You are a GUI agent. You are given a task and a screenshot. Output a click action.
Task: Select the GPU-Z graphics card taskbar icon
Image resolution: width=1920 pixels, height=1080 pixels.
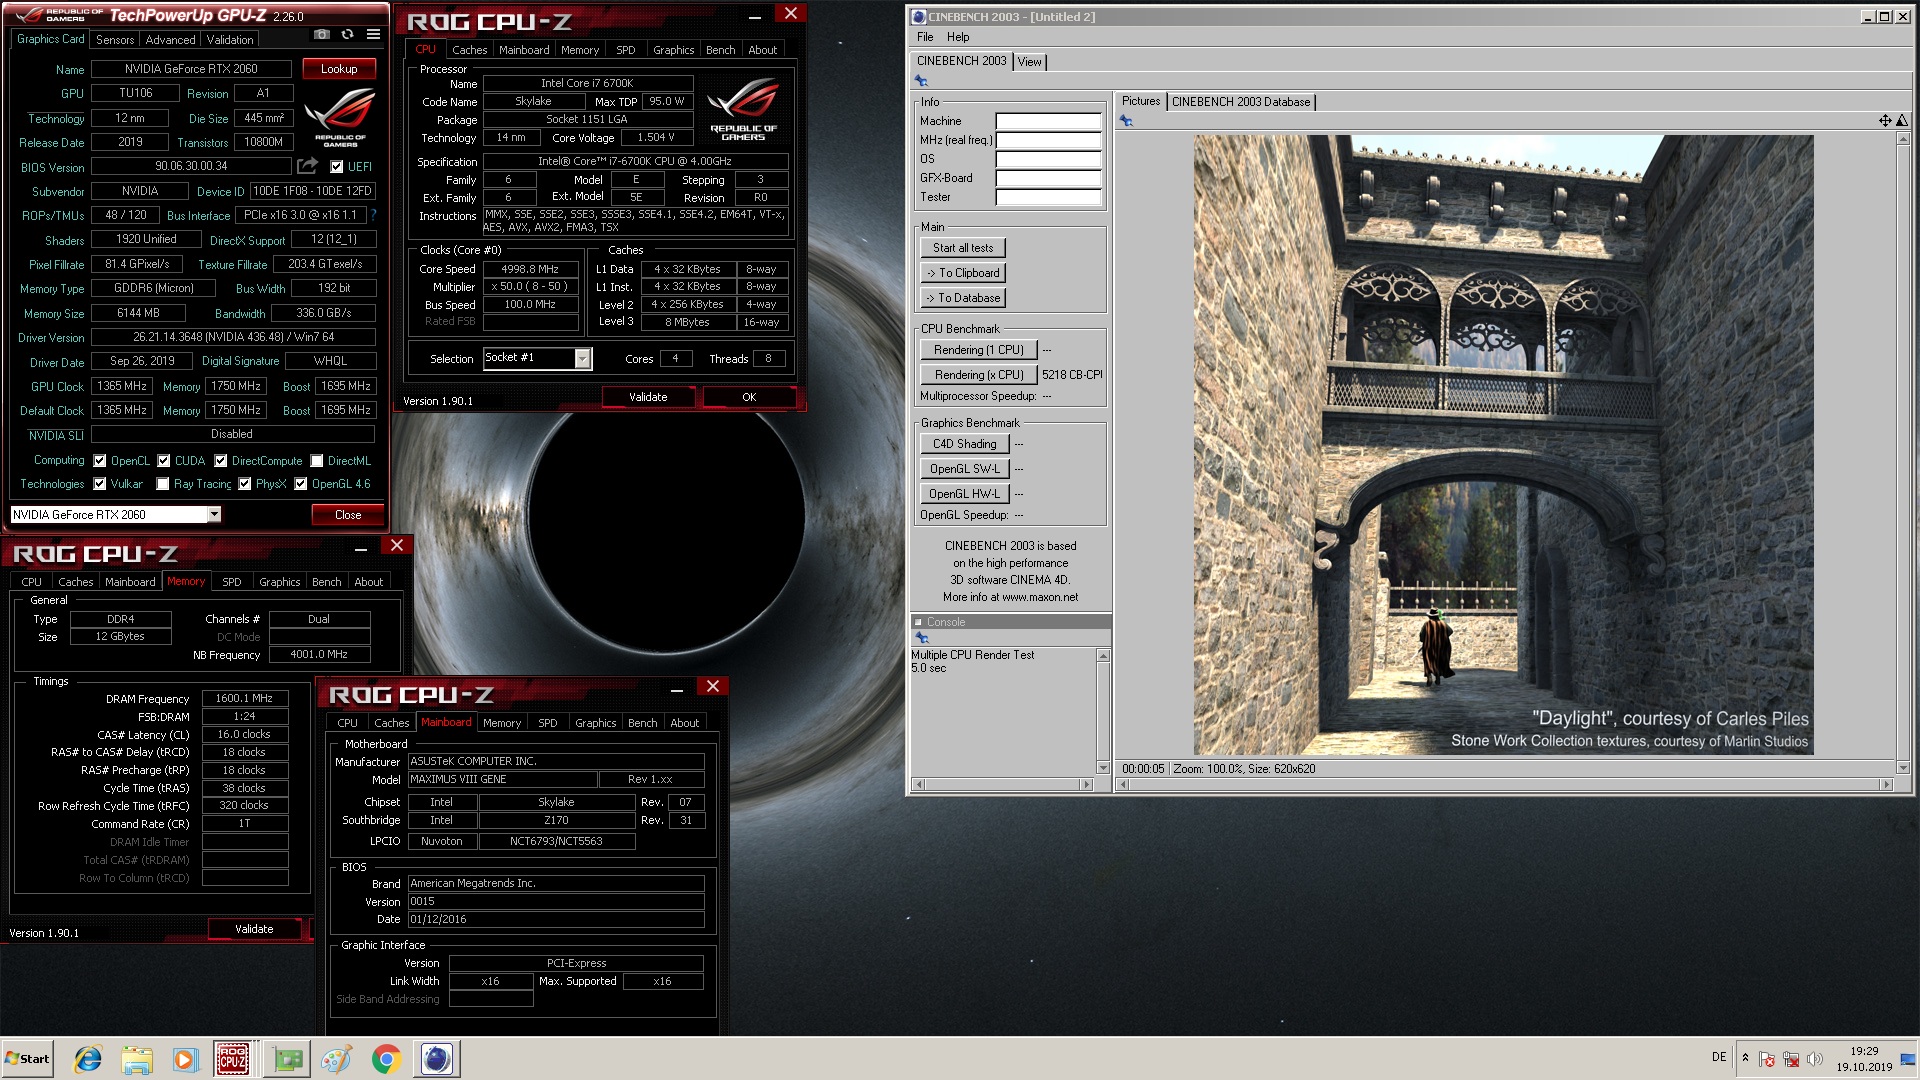pos(288,1059)
